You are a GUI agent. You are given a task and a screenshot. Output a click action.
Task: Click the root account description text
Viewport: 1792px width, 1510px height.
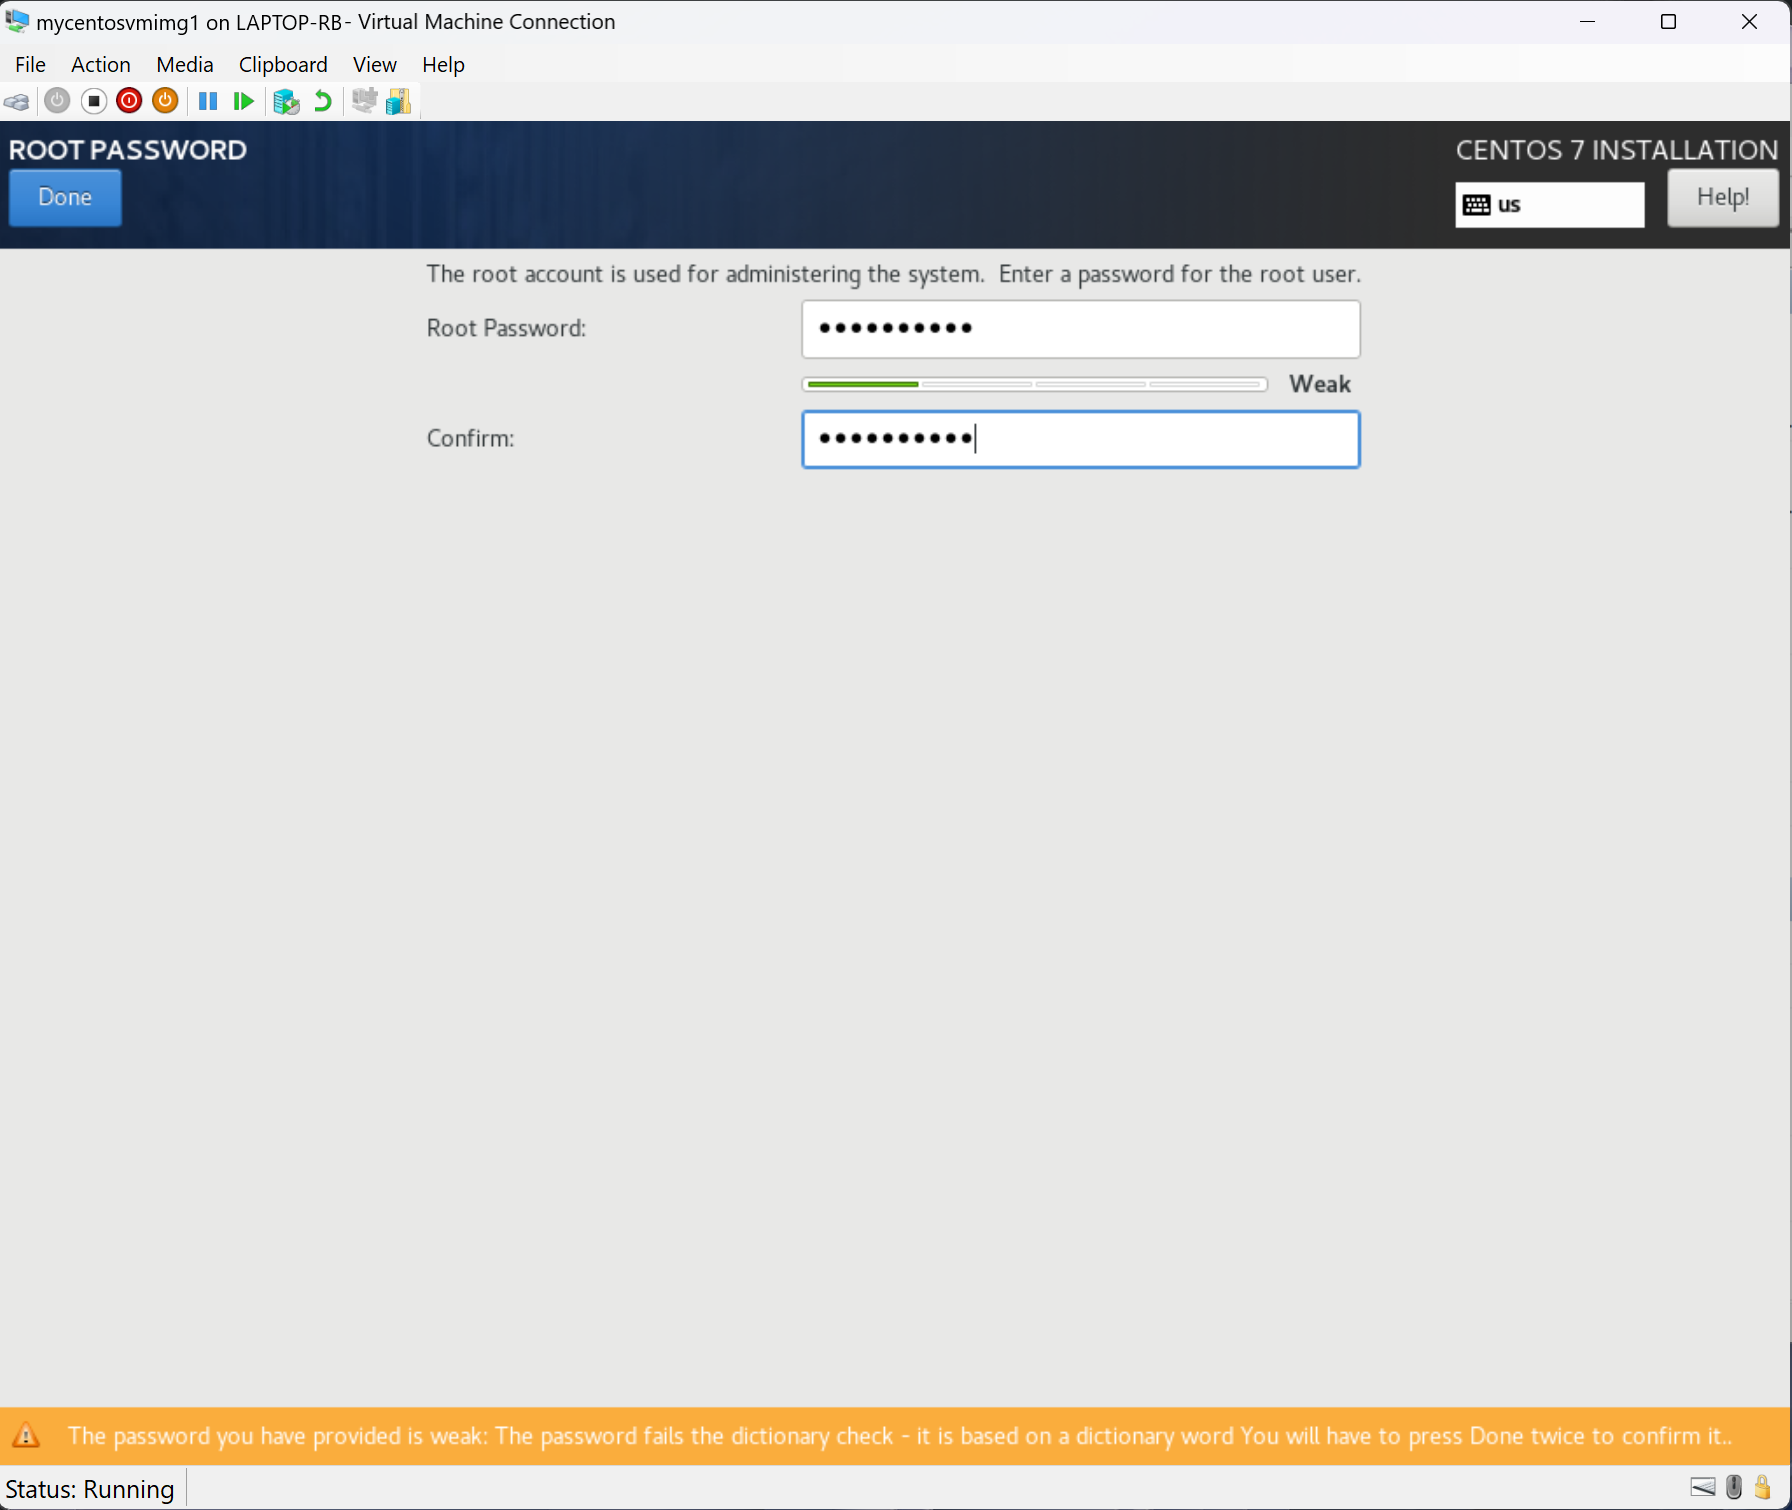(x=893, y=274)
